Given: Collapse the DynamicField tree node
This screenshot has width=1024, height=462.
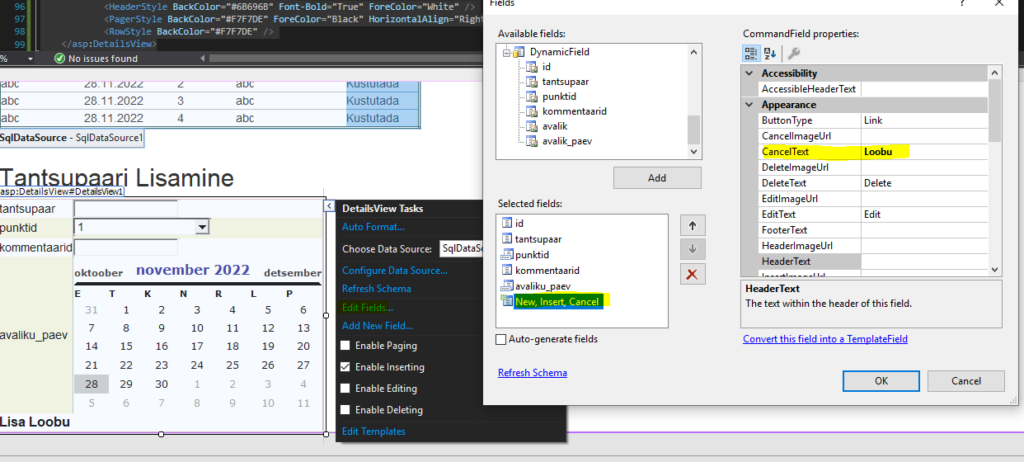Looking at the screenshot, I should click(x=506, y=52).
